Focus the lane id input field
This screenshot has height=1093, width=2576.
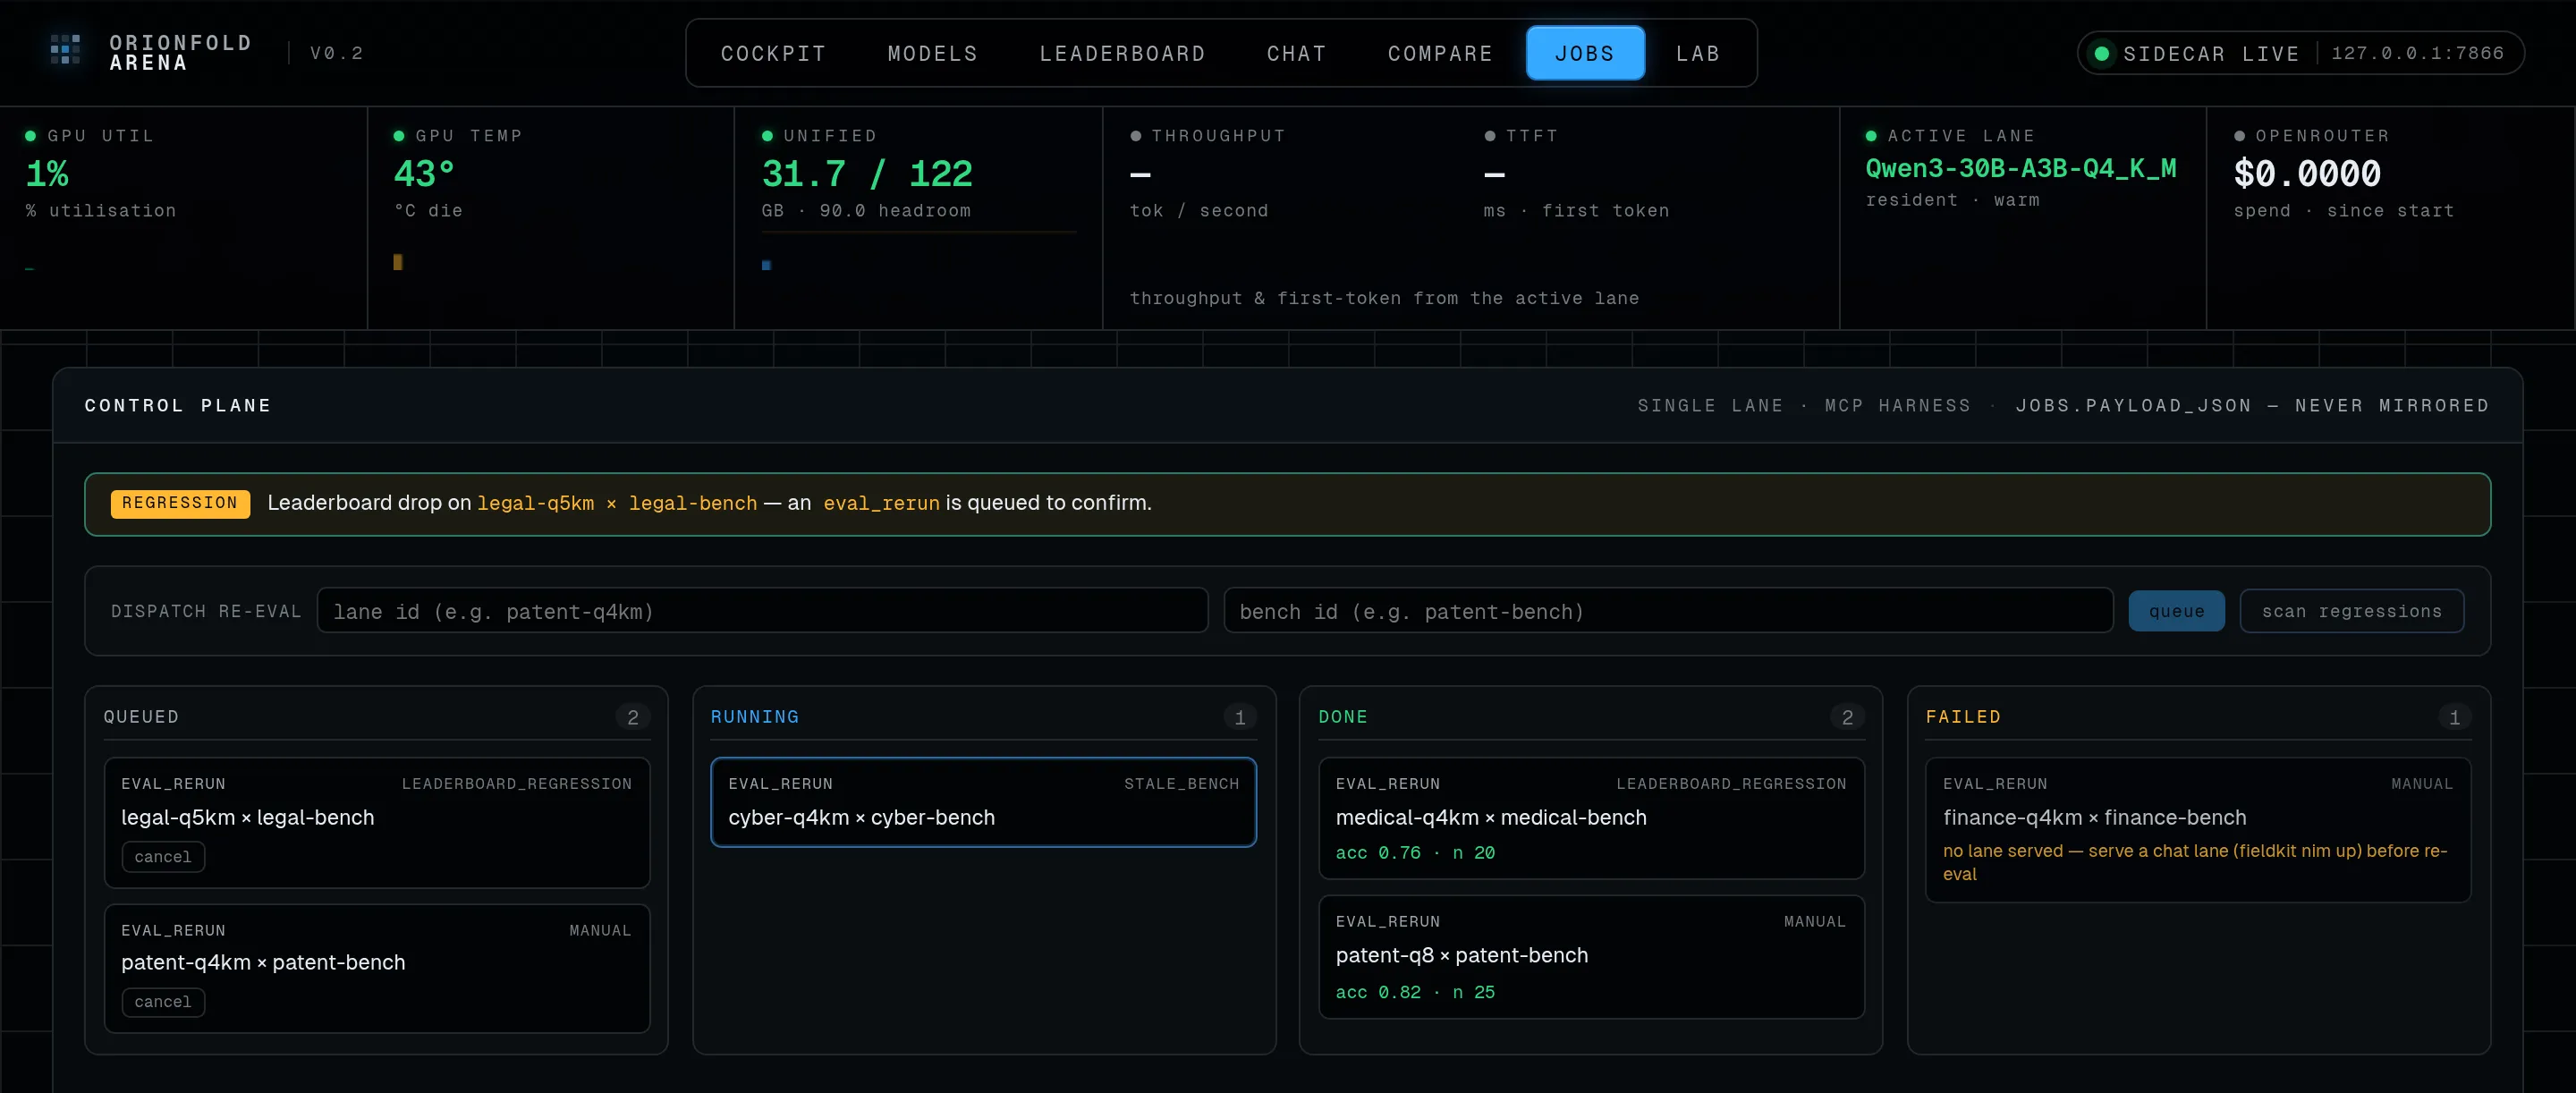pos(762,611)
